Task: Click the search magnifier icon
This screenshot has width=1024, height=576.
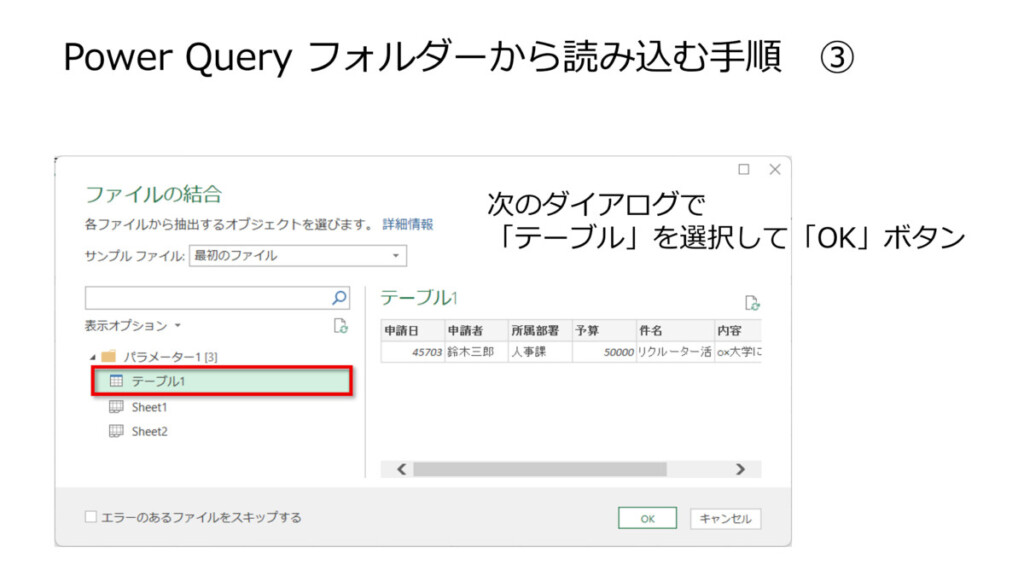Action: click(x=339, y=298)
